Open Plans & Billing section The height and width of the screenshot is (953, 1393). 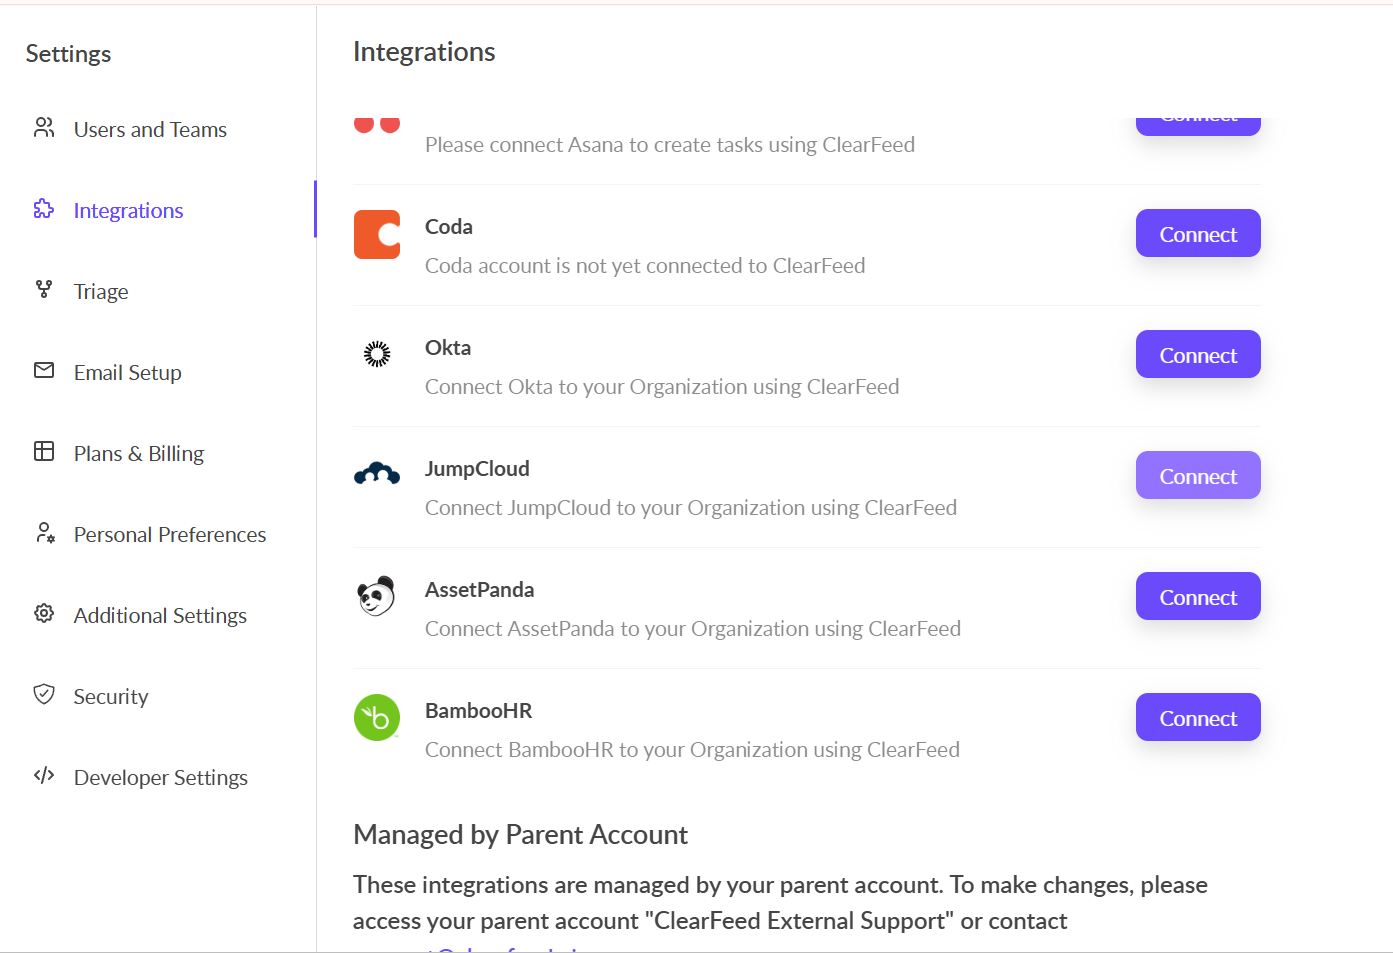tap(139, 454)
